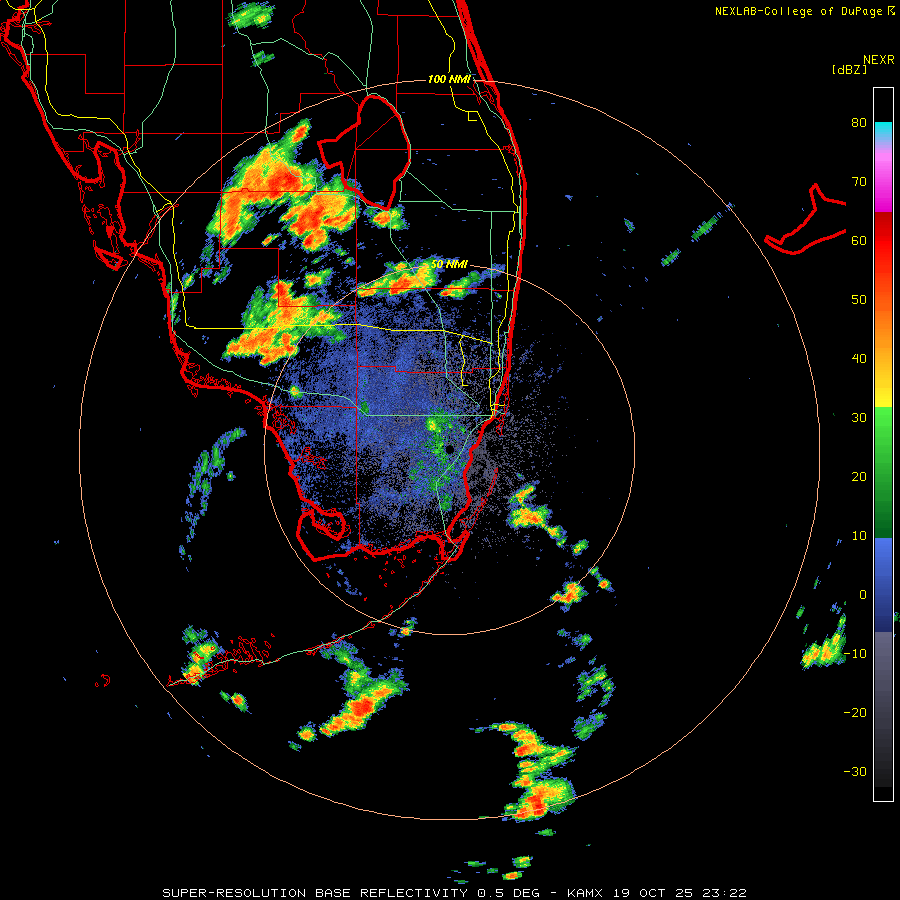Select the 80 value on the dBZ scale

coord(859,122)
